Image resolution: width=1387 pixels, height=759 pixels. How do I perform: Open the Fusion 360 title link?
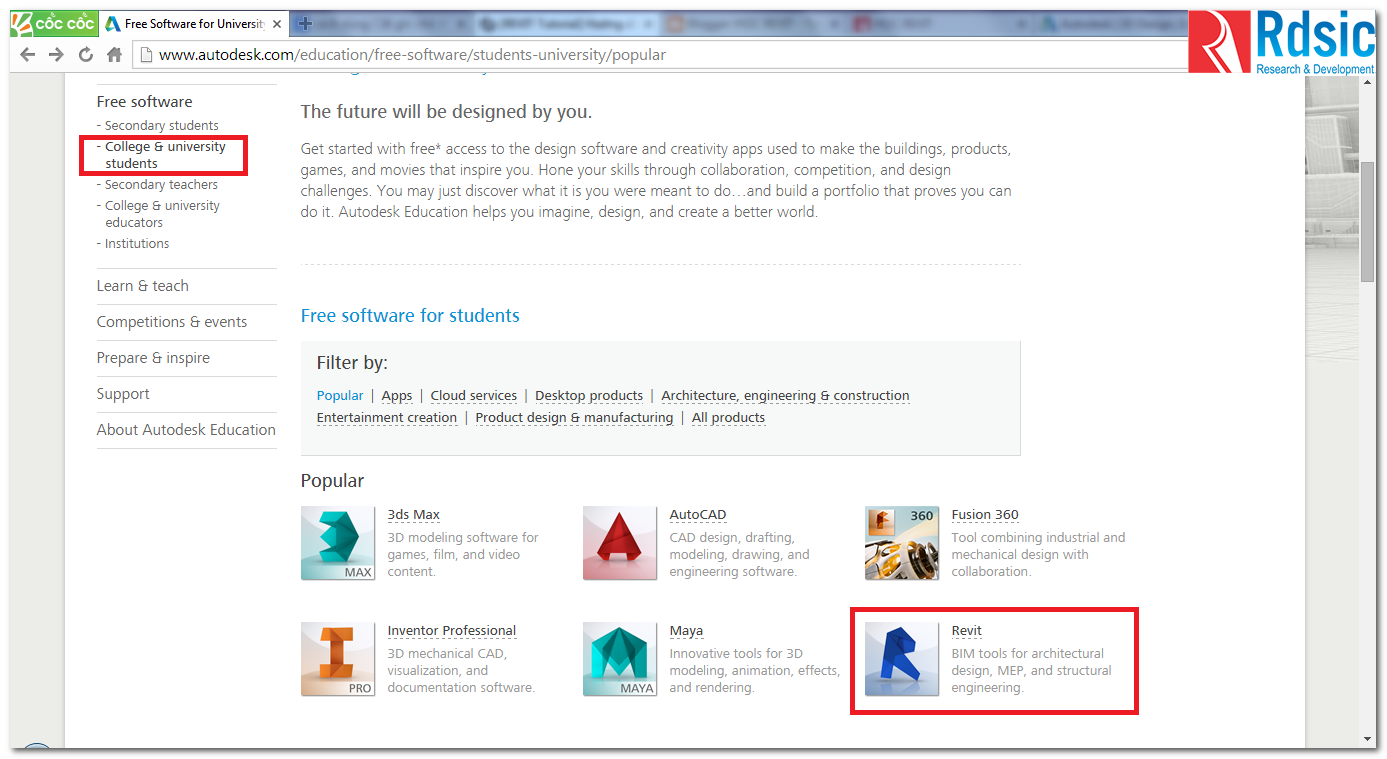[x=985, y=515]
